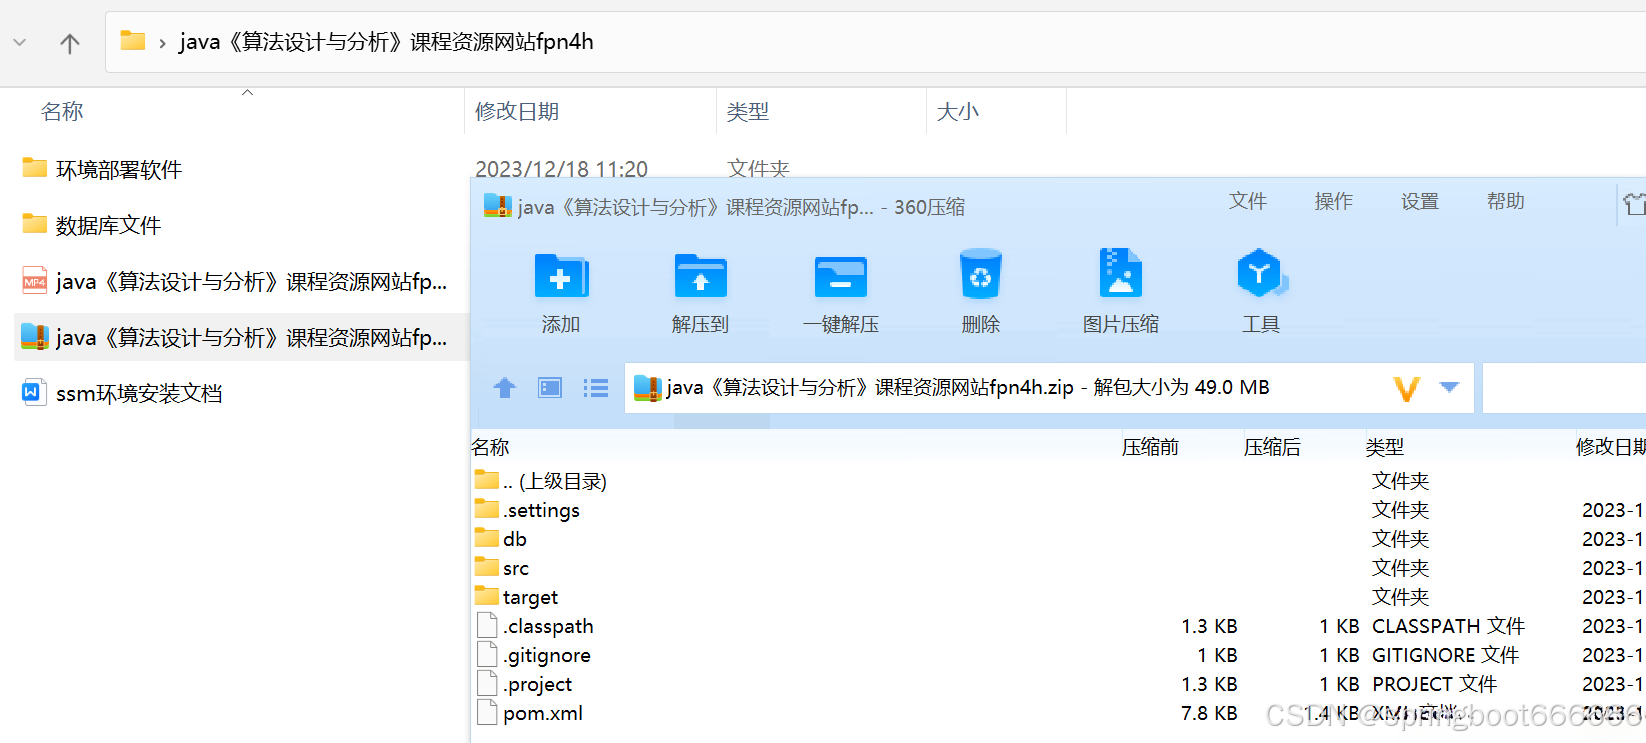Select the 环境部署软件 folder
The image size is (1646, 743).
pyautogui.click(x=102, y=169)
